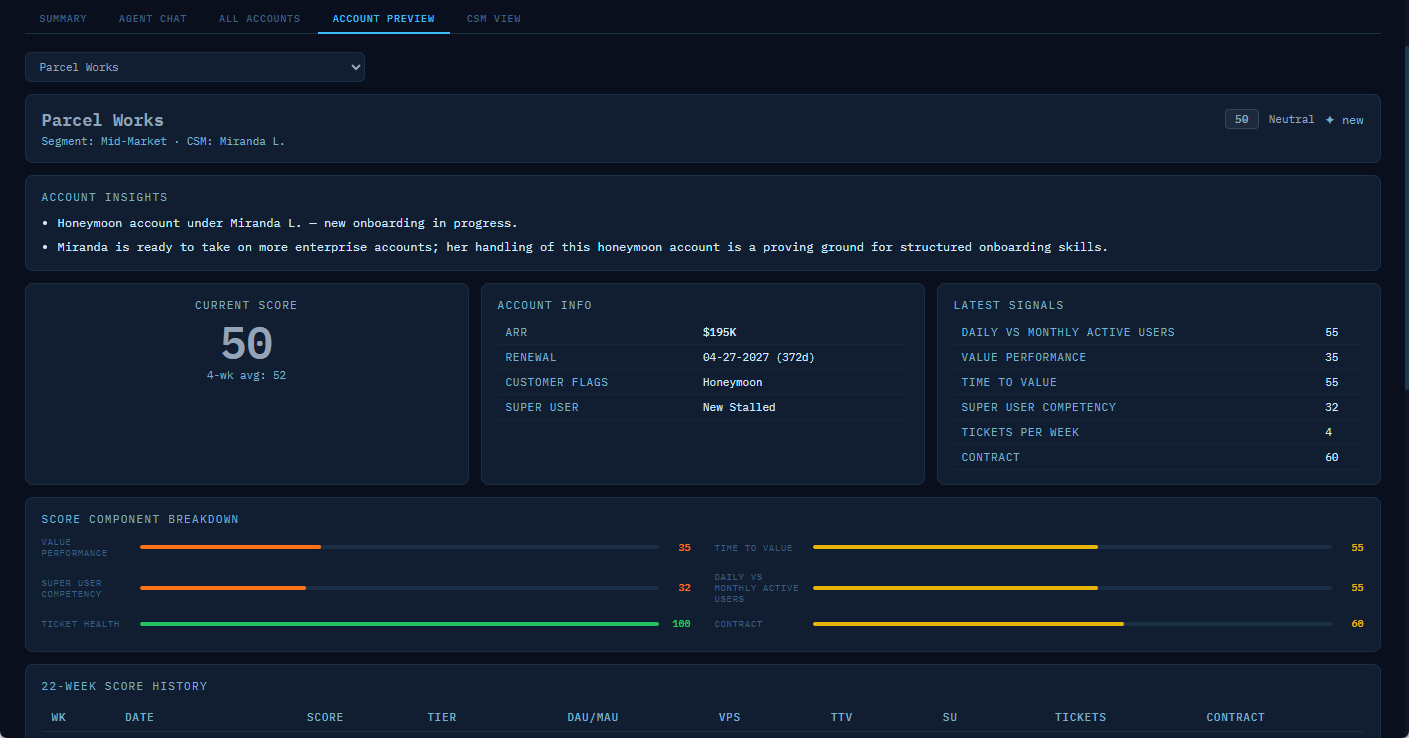Click the CONTRACT column header in history table
The image size is (1409, 738).
(1235, 718)
